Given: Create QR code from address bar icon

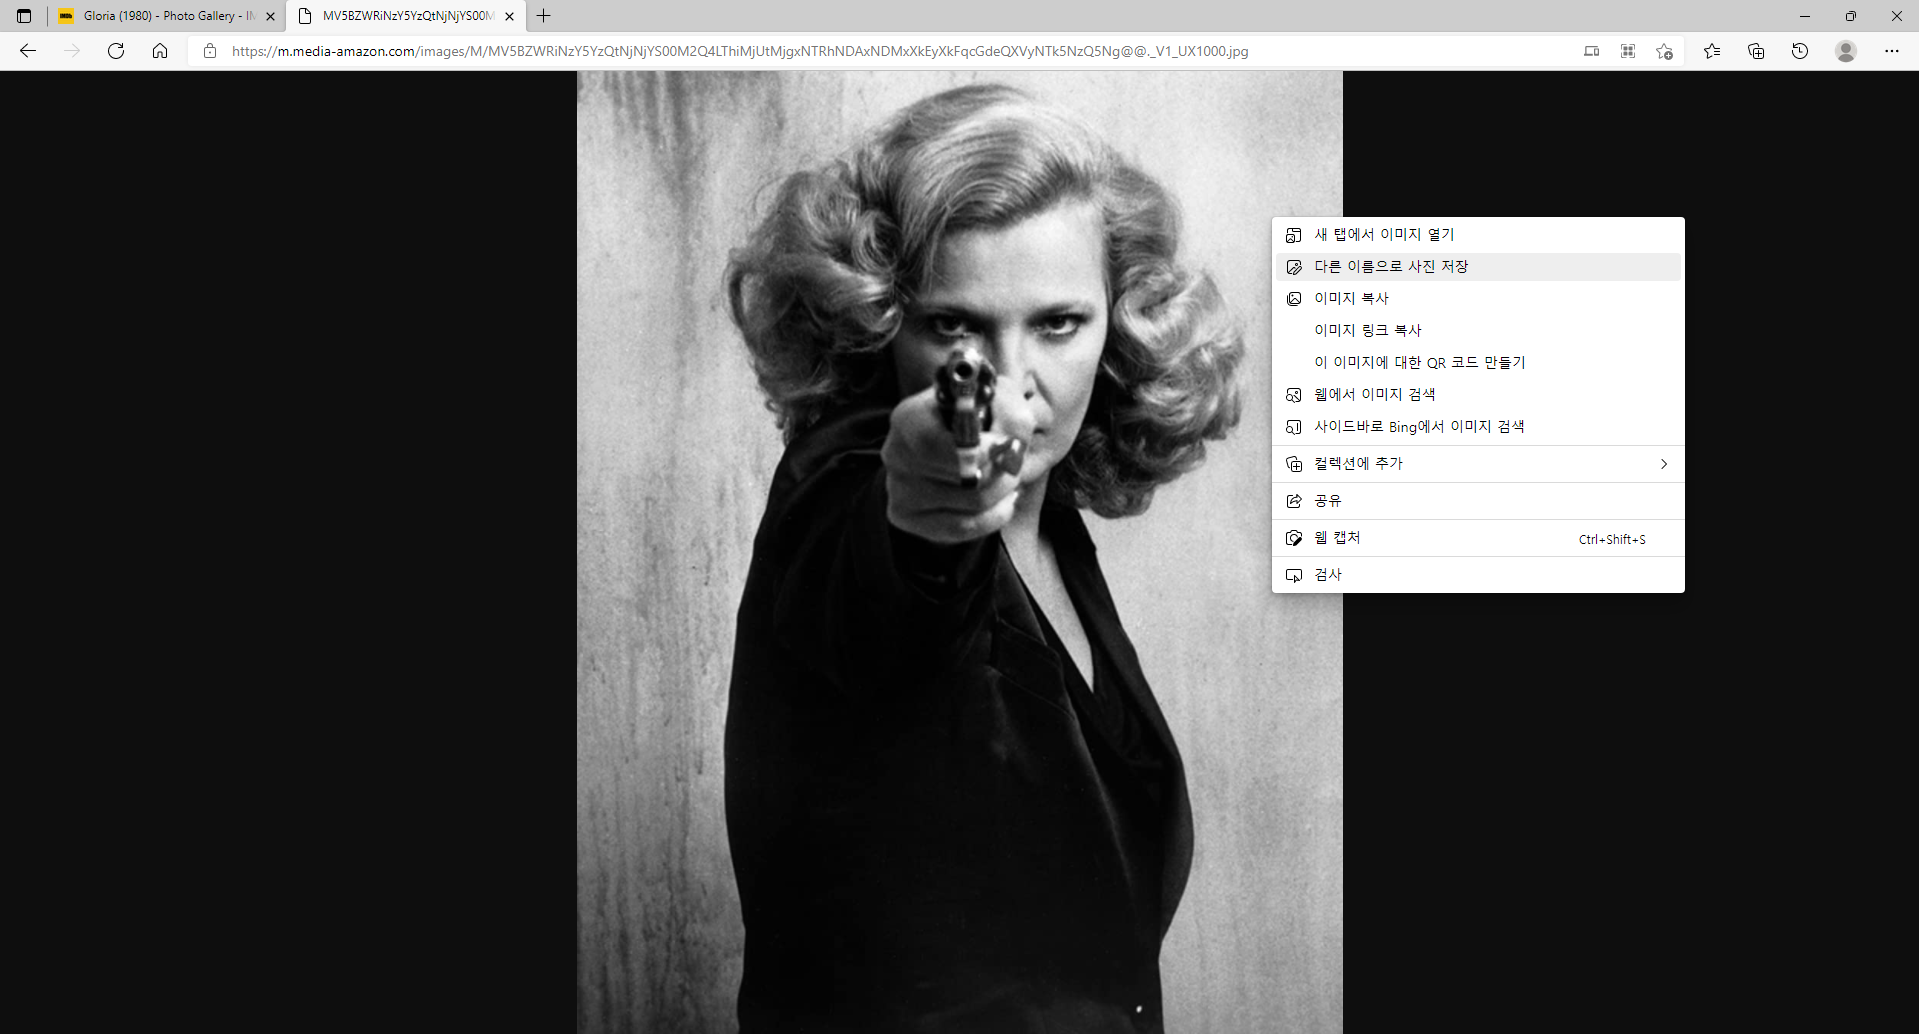Looking at the screenshot, I should click(1628, 51).
